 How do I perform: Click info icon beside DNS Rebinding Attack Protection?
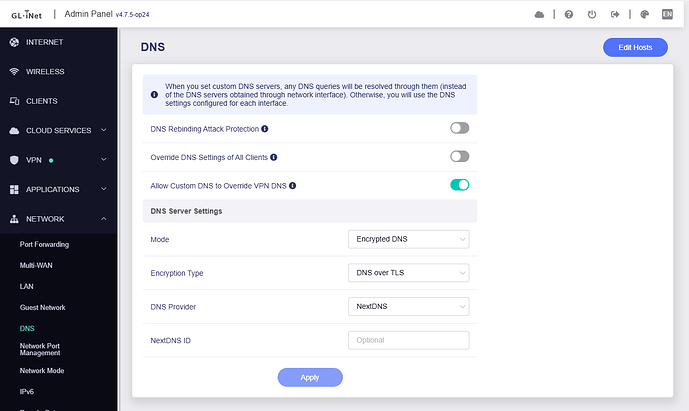pos(265,129)
